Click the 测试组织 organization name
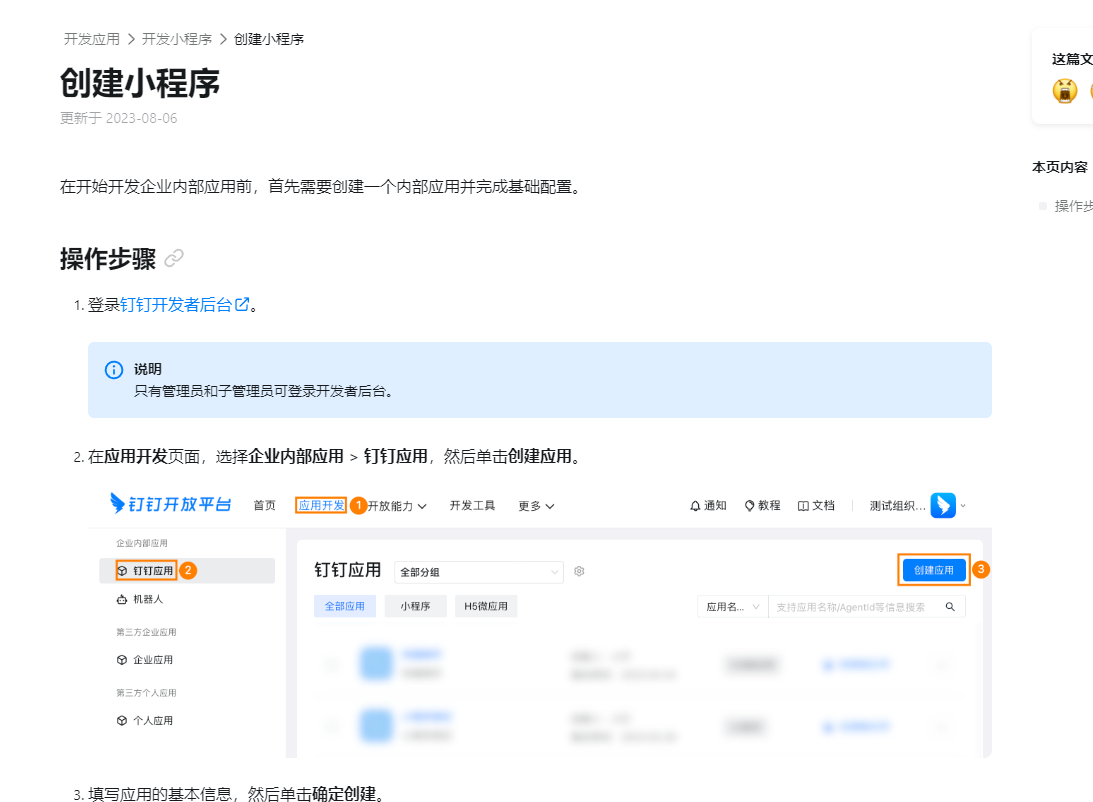This screenshot has height=802, width=1093. [898, 506]
